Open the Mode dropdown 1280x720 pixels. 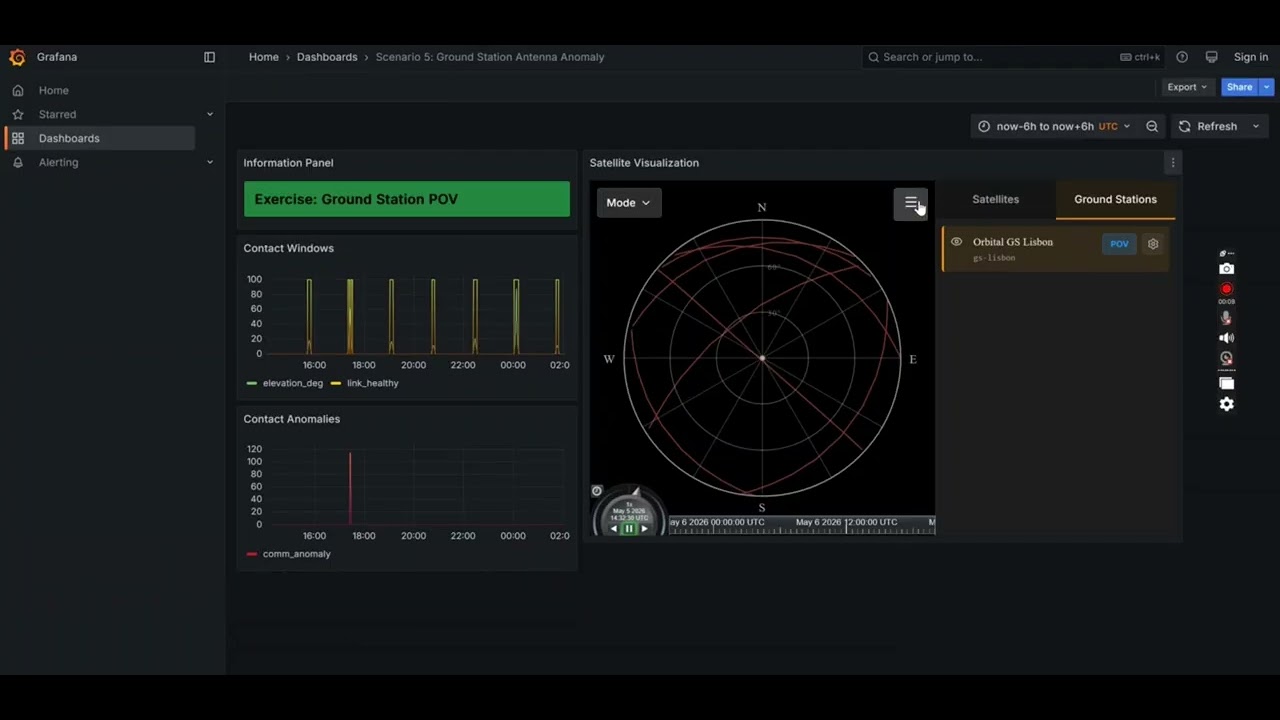click(628, 202)
